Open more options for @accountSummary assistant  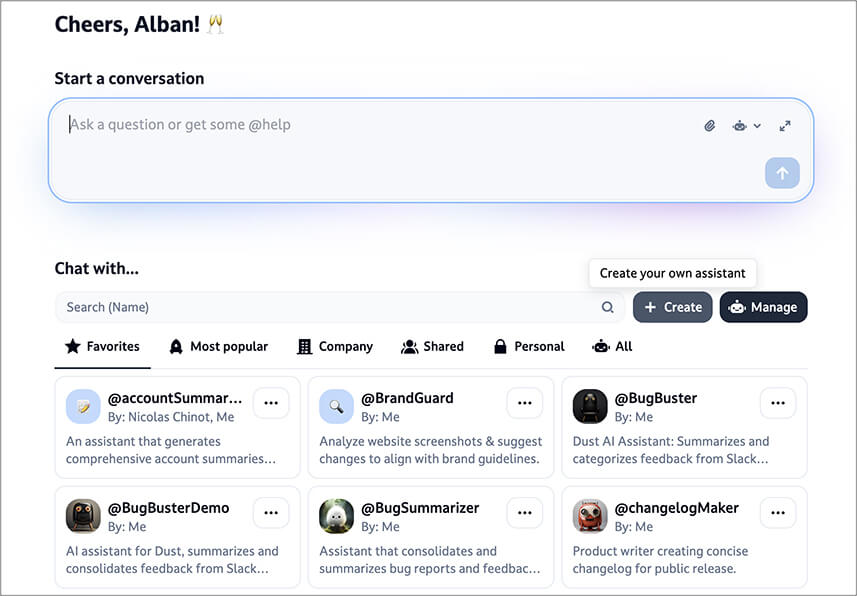point(271,403)
